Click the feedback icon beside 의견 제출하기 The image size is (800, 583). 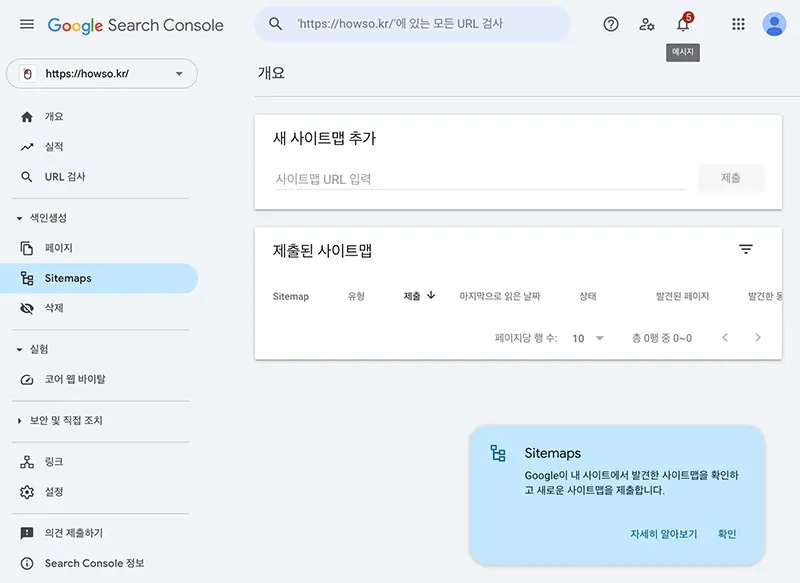(x=27, y=533)
